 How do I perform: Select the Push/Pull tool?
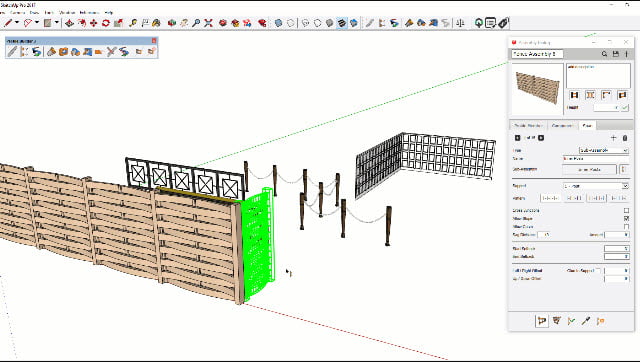click(69, 23)
